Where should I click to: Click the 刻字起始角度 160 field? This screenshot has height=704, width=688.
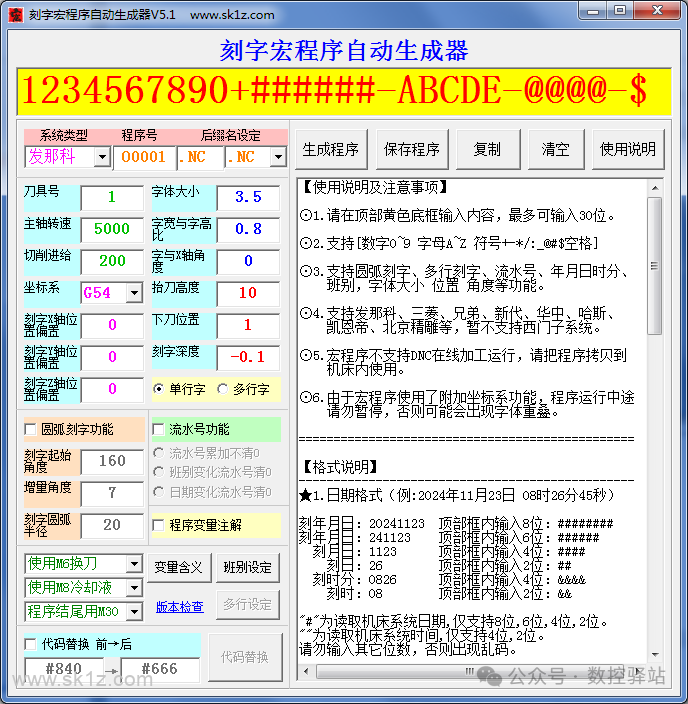click(112, 462)
